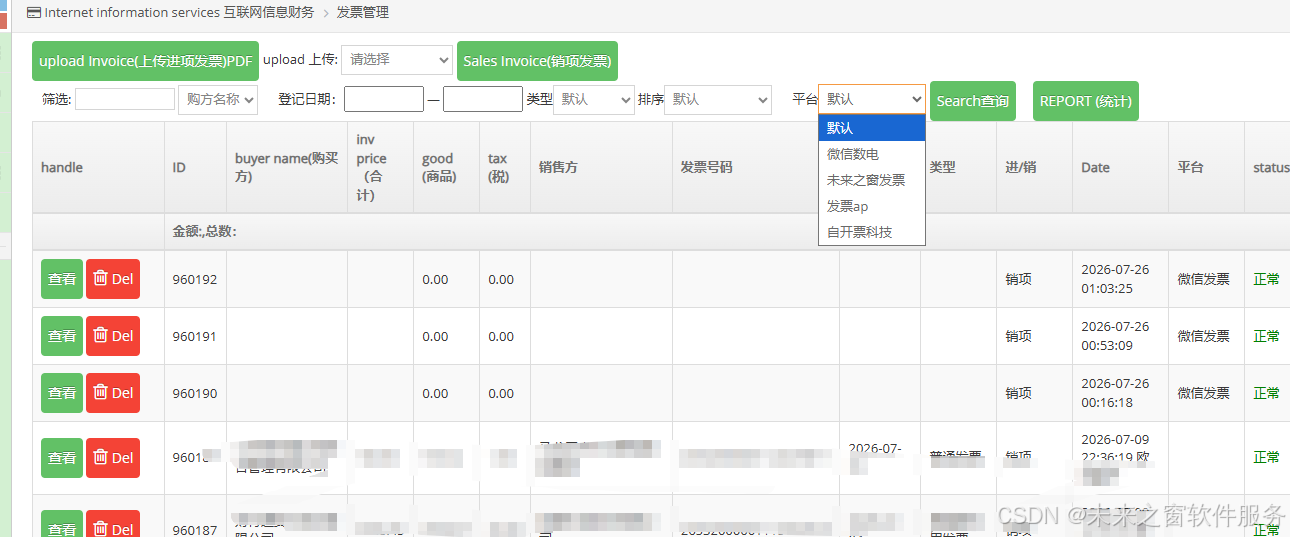Click the Sales Invoice(销项发票) button
This screenshot has height=537, width=1290.
click(x=537, y=61)
